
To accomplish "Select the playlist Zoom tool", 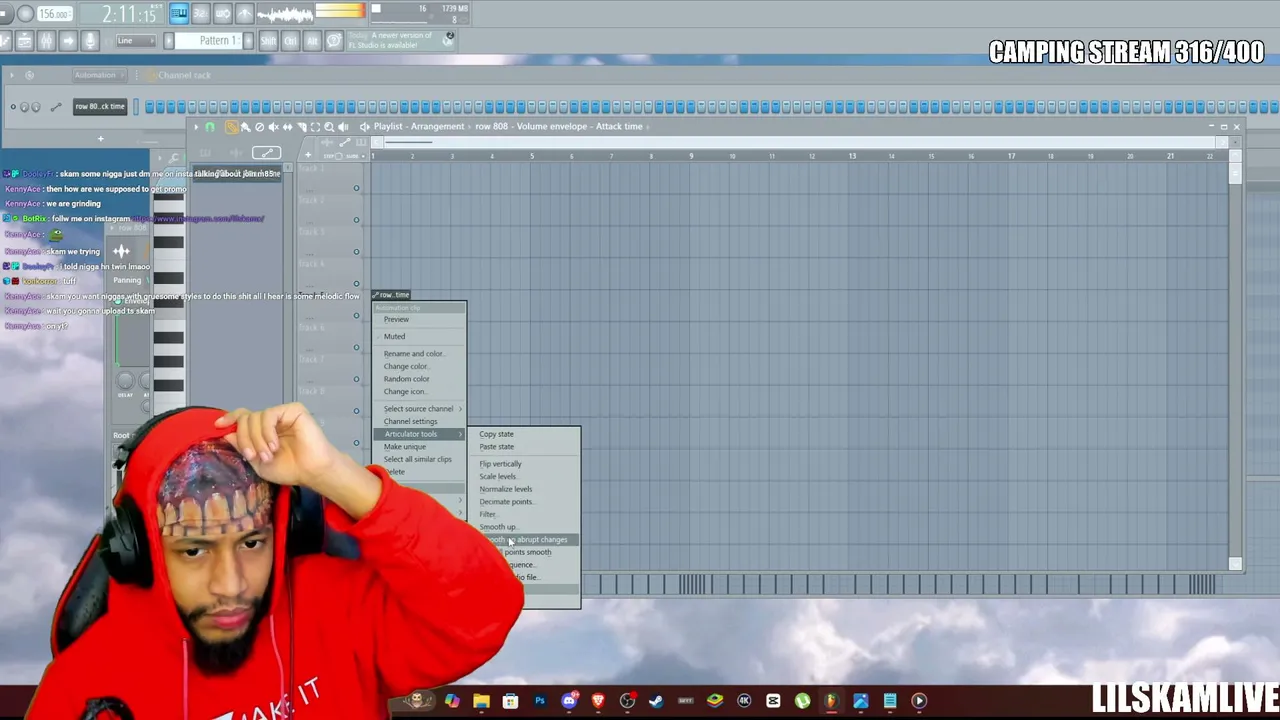I will pos(329,127).
